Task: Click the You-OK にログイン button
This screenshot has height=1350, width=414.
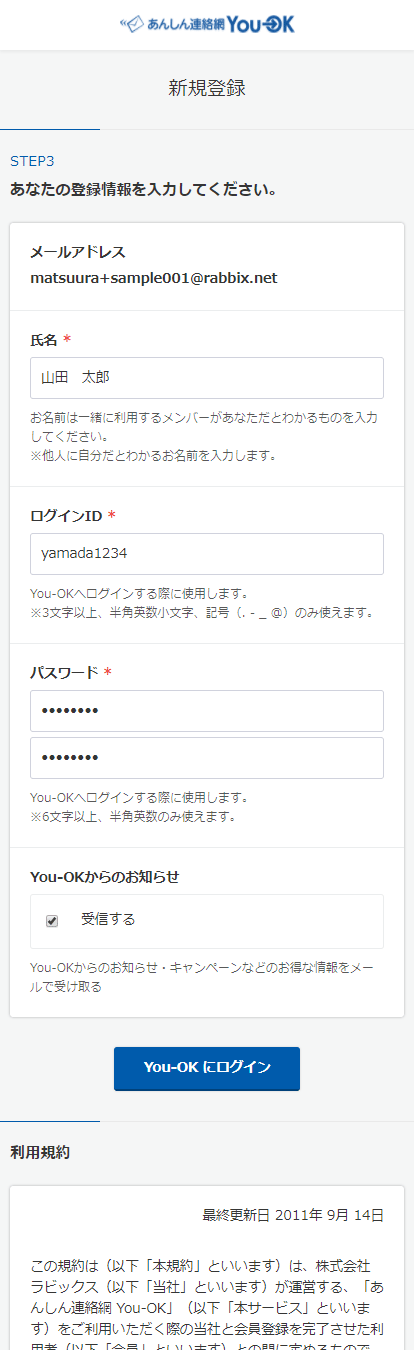Action: 207,1067
